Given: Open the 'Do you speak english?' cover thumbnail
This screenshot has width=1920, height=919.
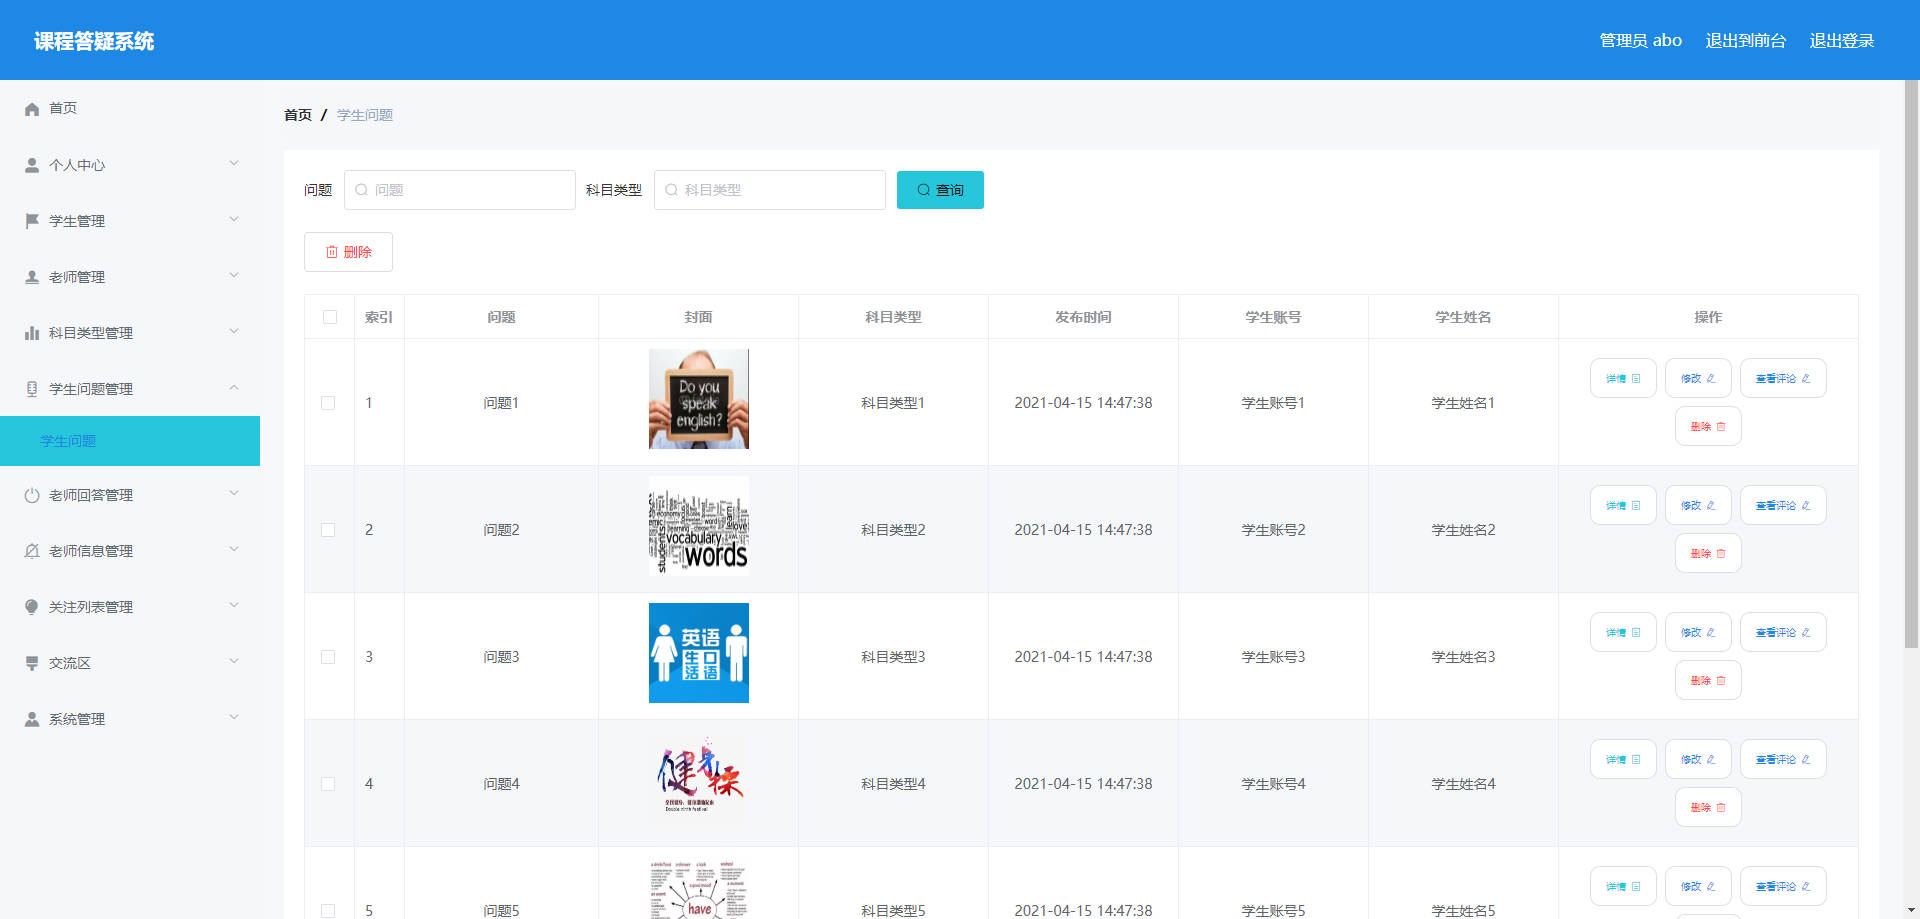Looking at the screenshot, I should coord(699,399).
